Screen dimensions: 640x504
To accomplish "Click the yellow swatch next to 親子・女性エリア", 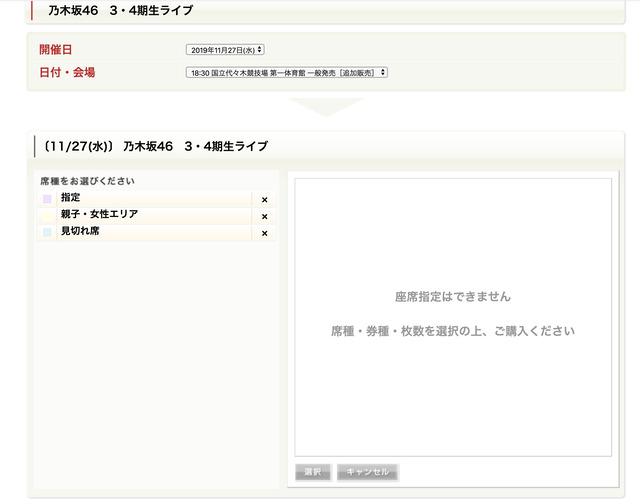I will tap(47, 215).
